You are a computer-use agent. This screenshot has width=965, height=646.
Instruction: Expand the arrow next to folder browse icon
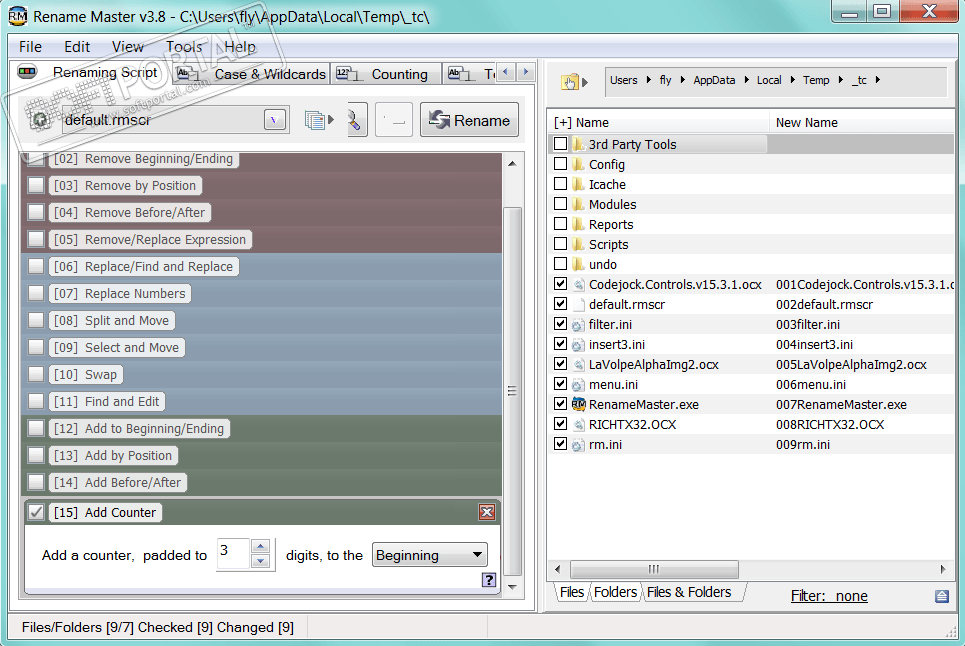click(585, 82)
